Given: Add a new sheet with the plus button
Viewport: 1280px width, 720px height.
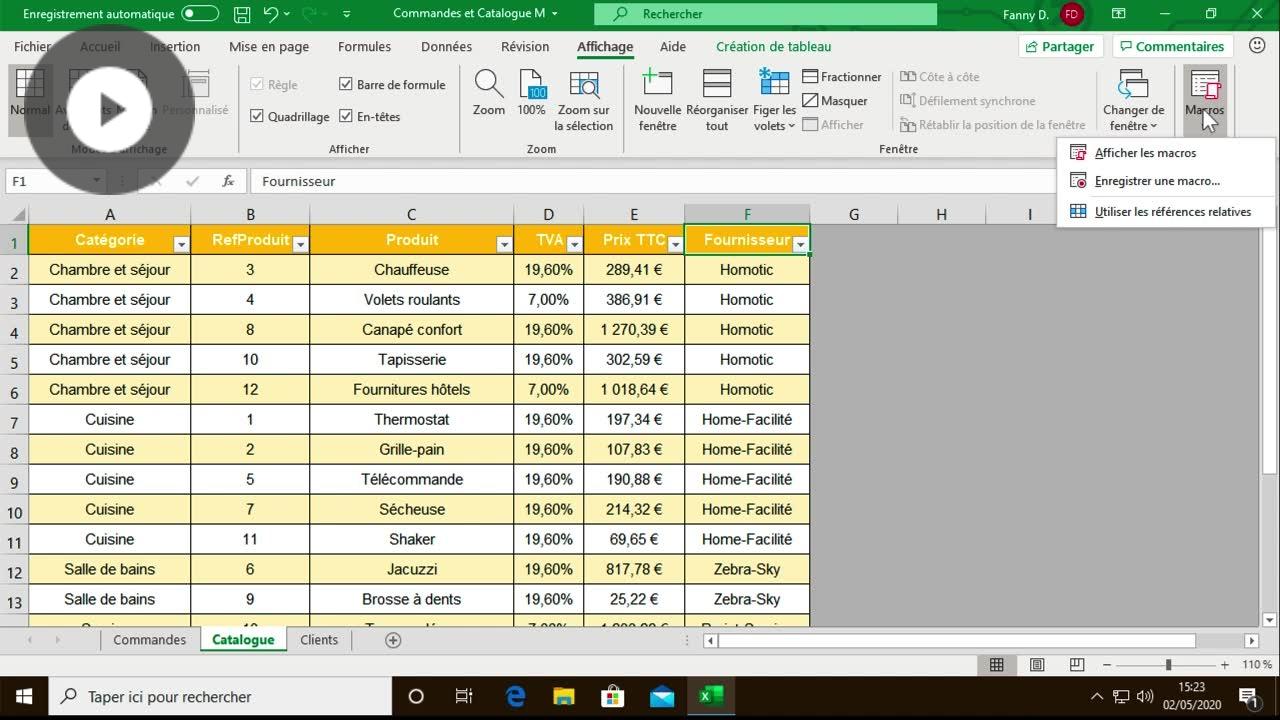Looking at the screenshot, I should pyautogui.click(x=392, y=639).
